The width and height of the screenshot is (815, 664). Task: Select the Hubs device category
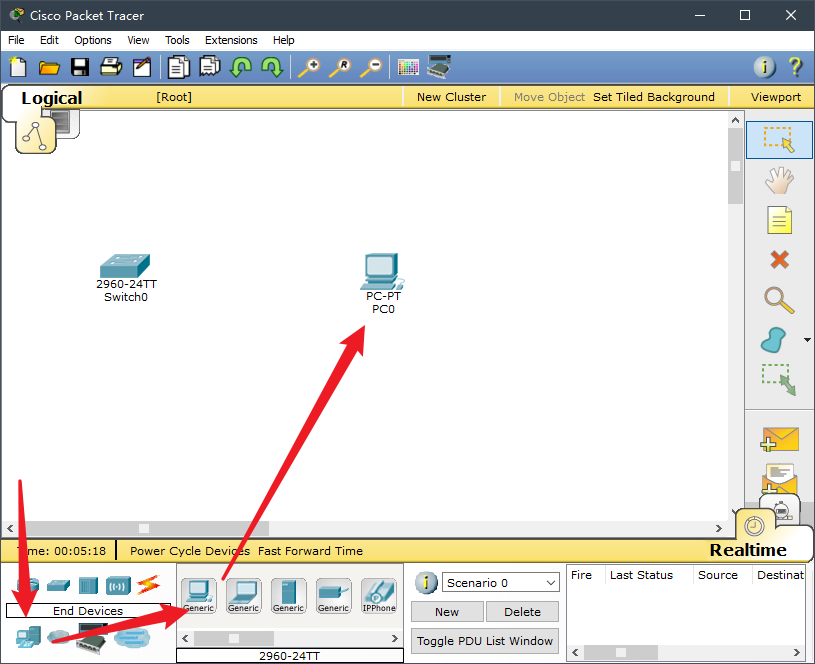click(88, 586)
